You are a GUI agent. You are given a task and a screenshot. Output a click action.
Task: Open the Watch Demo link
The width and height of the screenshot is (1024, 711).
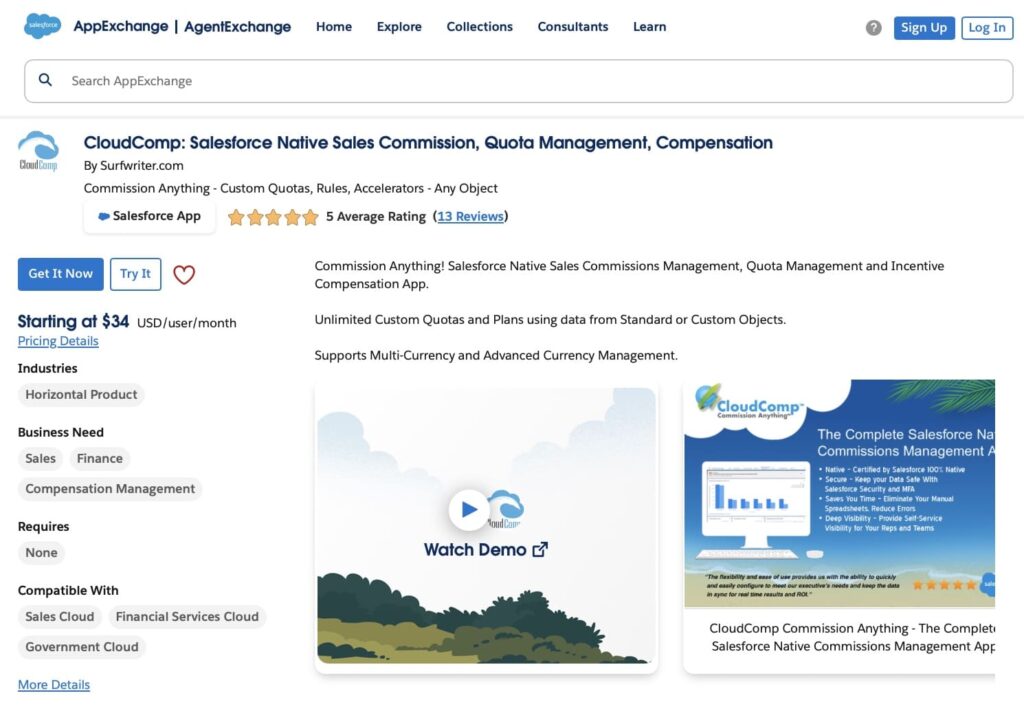click(485, 550)
